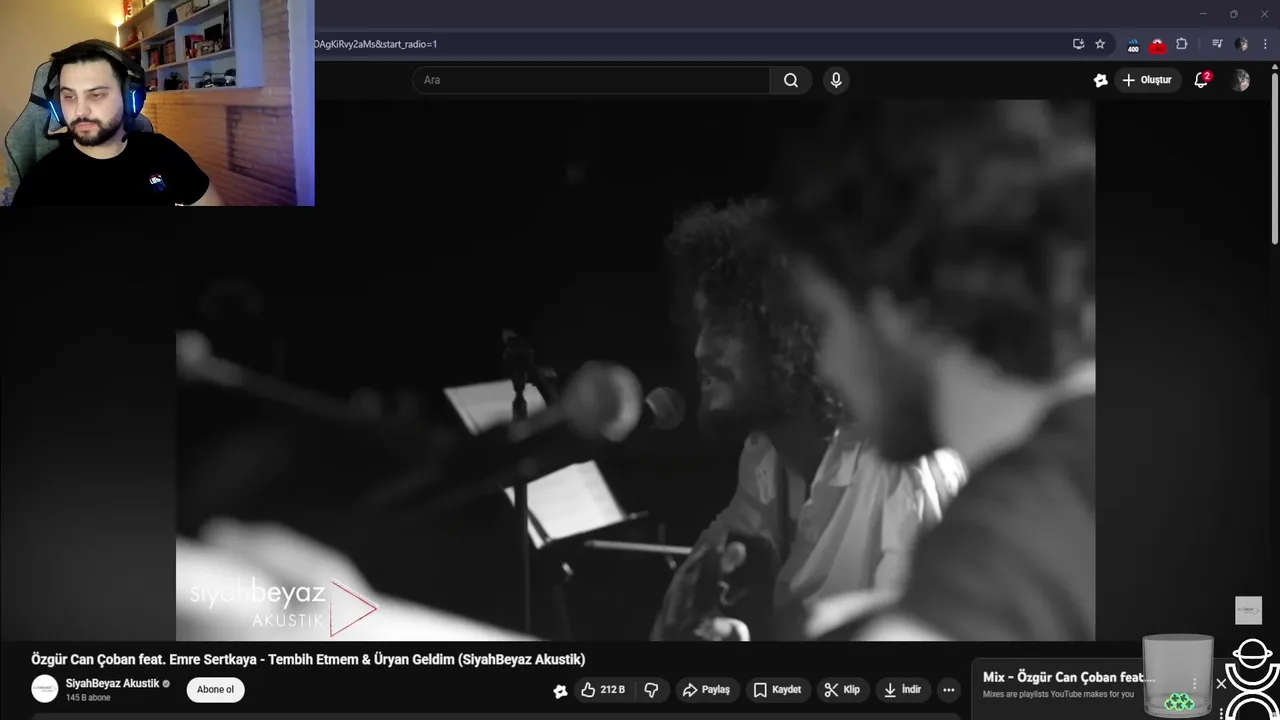1280x720 pixels.
Task: Click the search magnifier button
Action: [791, 80]
